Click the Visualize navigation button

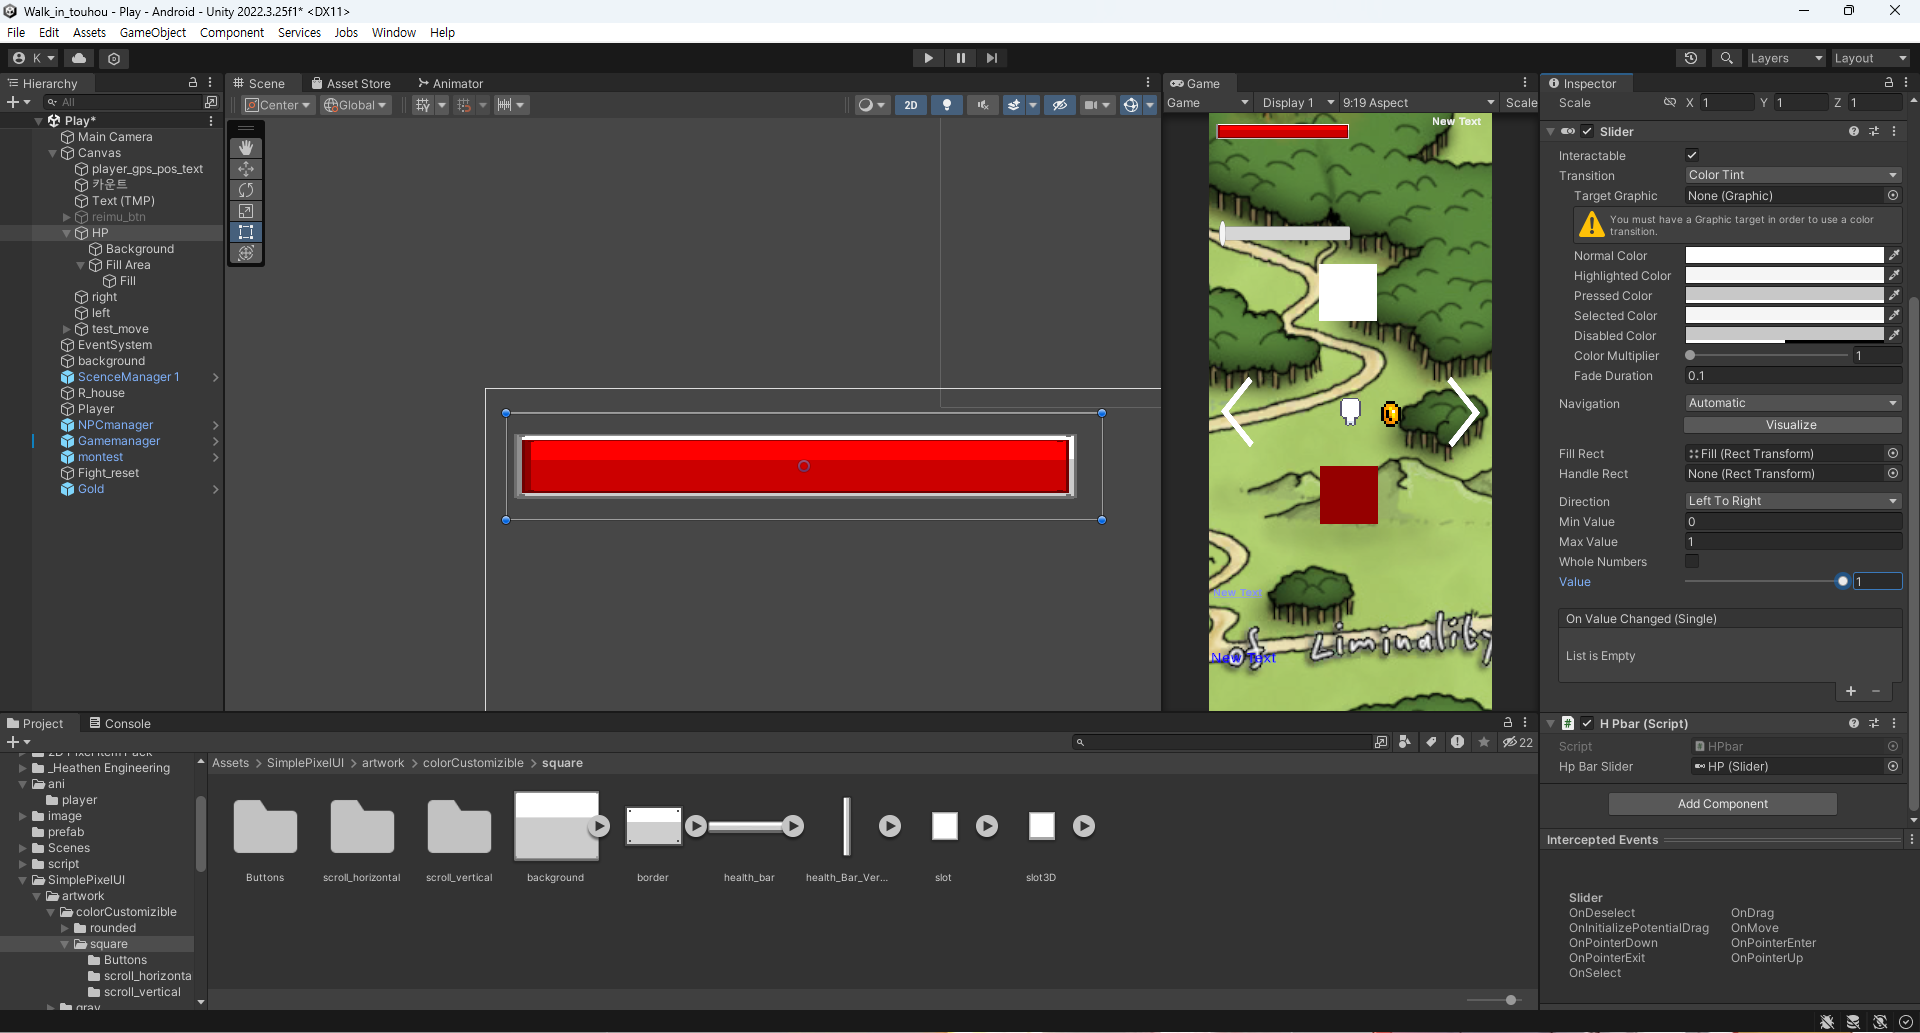pos(1791,425)
